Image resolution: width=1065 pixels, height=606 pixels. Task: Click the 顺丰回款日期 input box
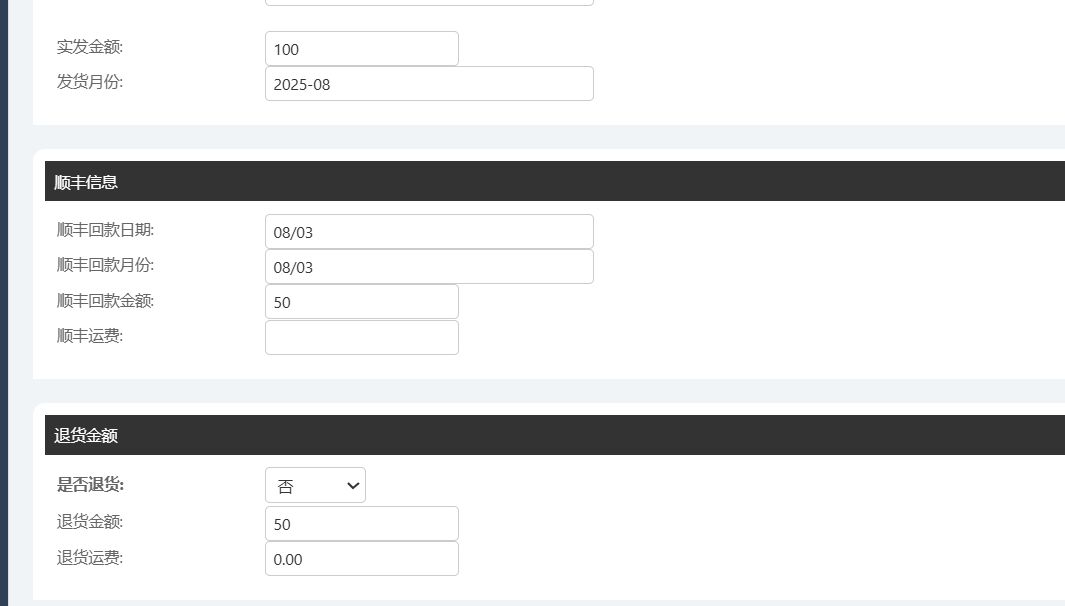(x=429, y=232)
